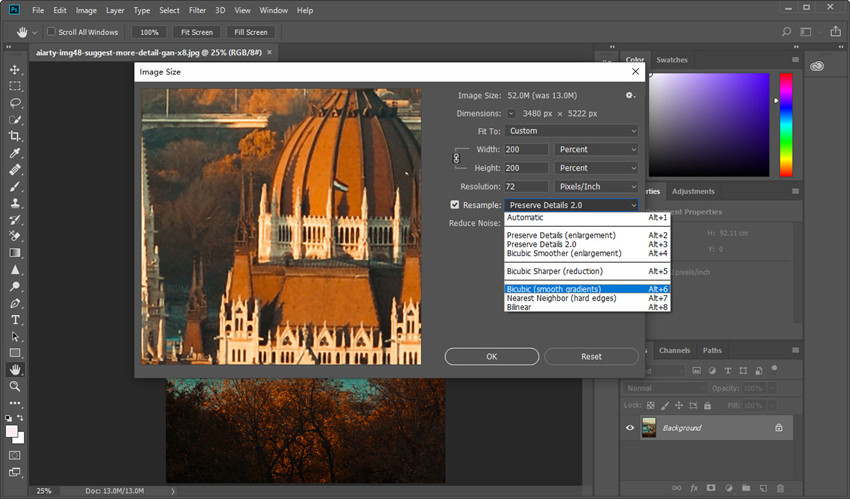Screen dimensions: 850x499
Task: Select the History Brush tool
Action: [15, 219]
